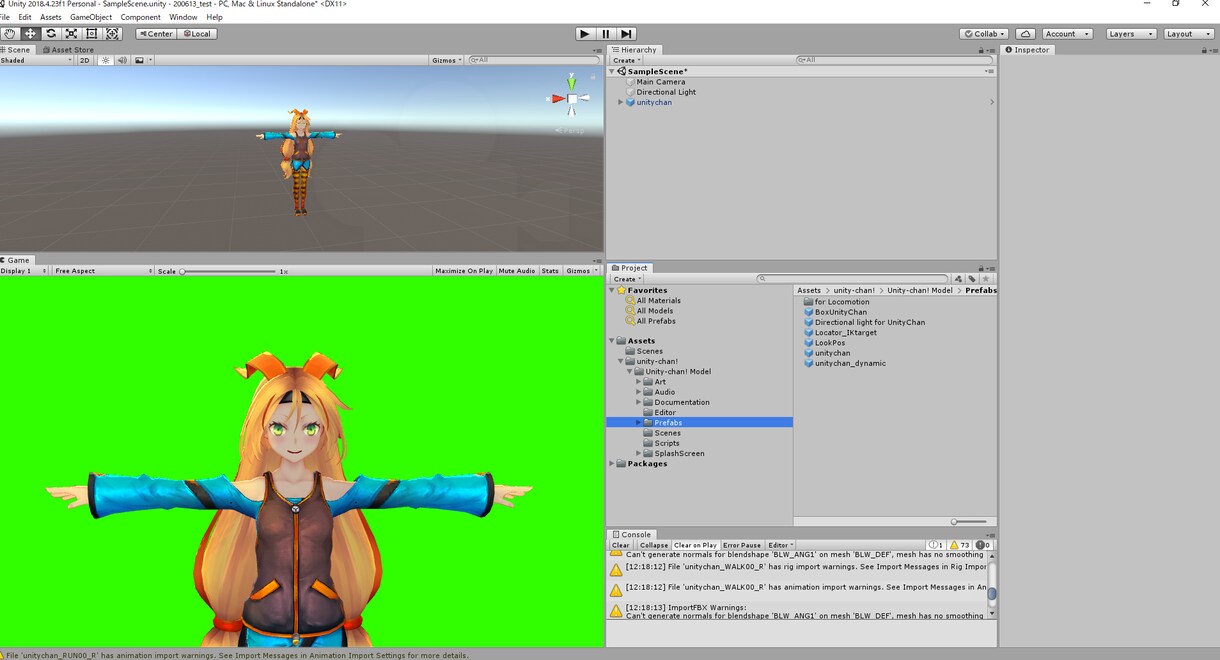The height and width of the screenshot is (660, 1220).
Task: Click the Console Clear button
Action: point(621,545)
